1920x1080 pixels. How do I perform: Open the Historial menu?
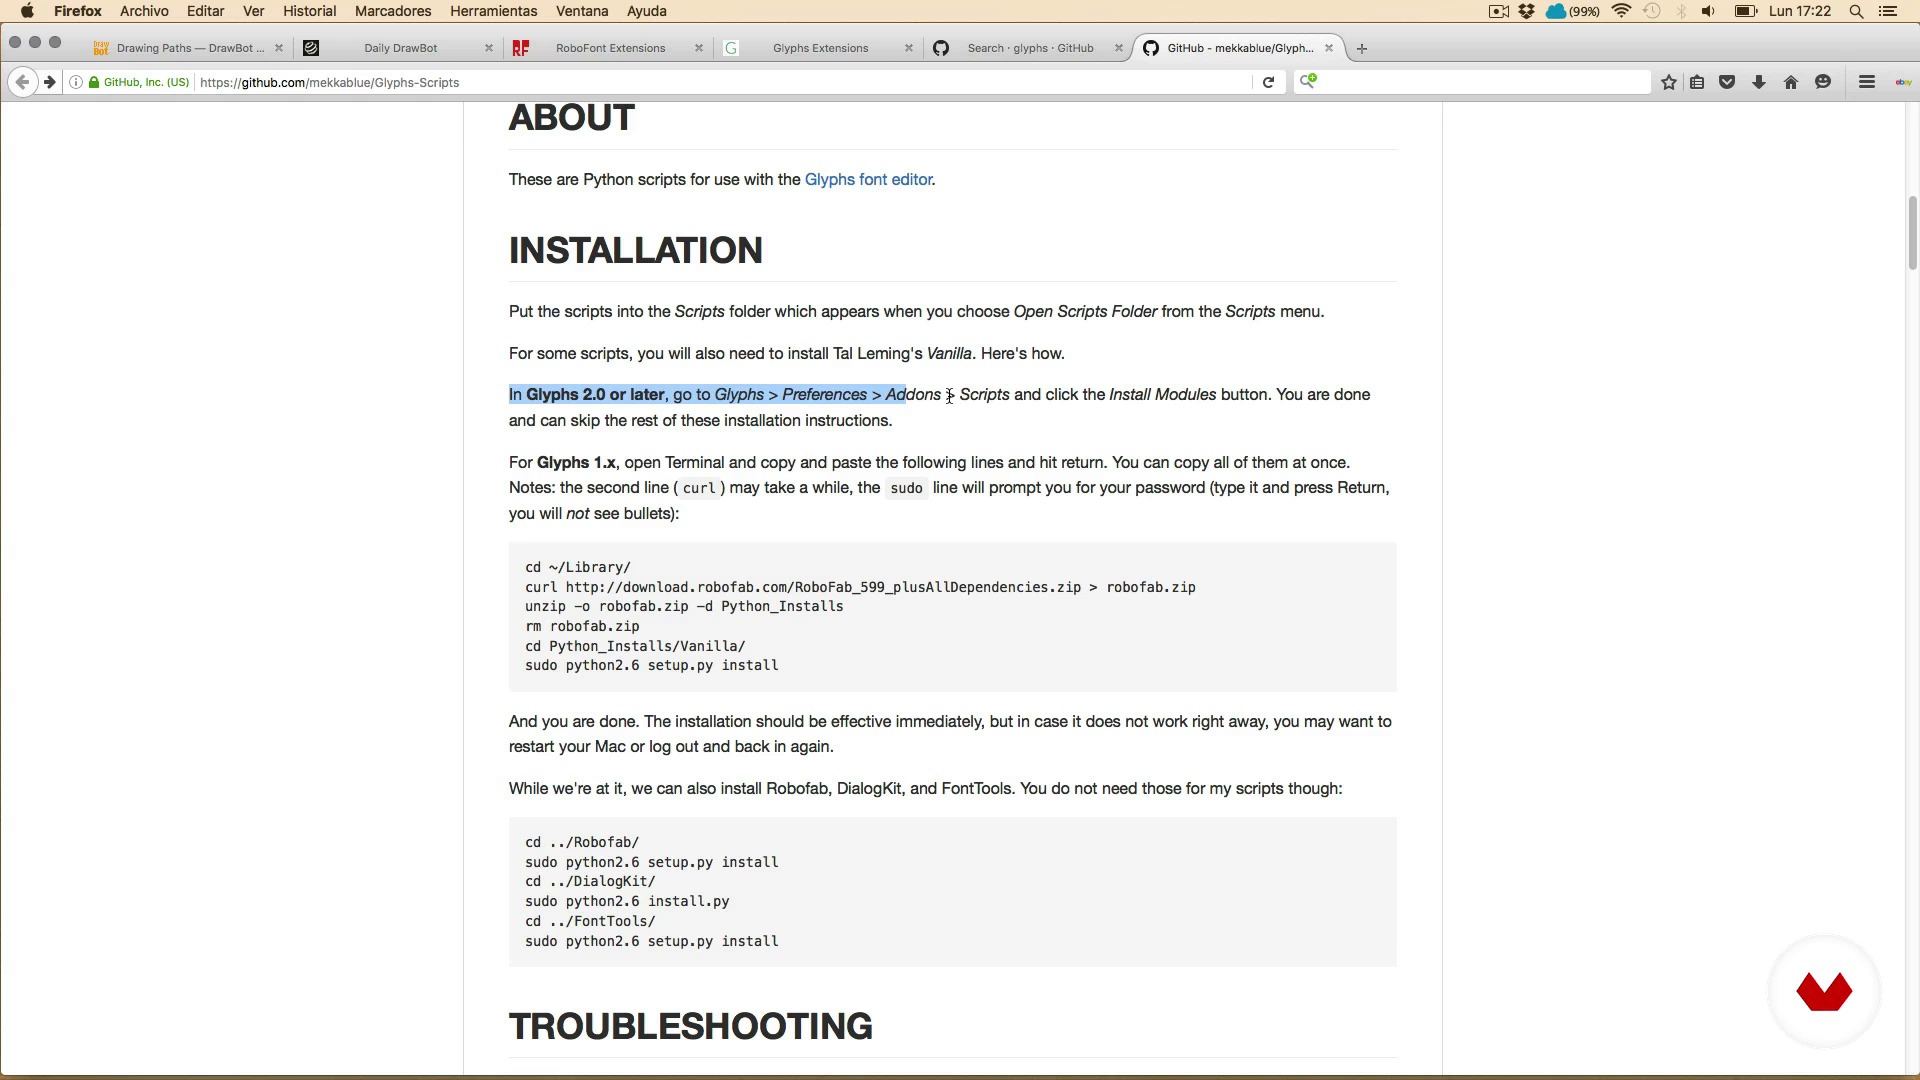309,11
